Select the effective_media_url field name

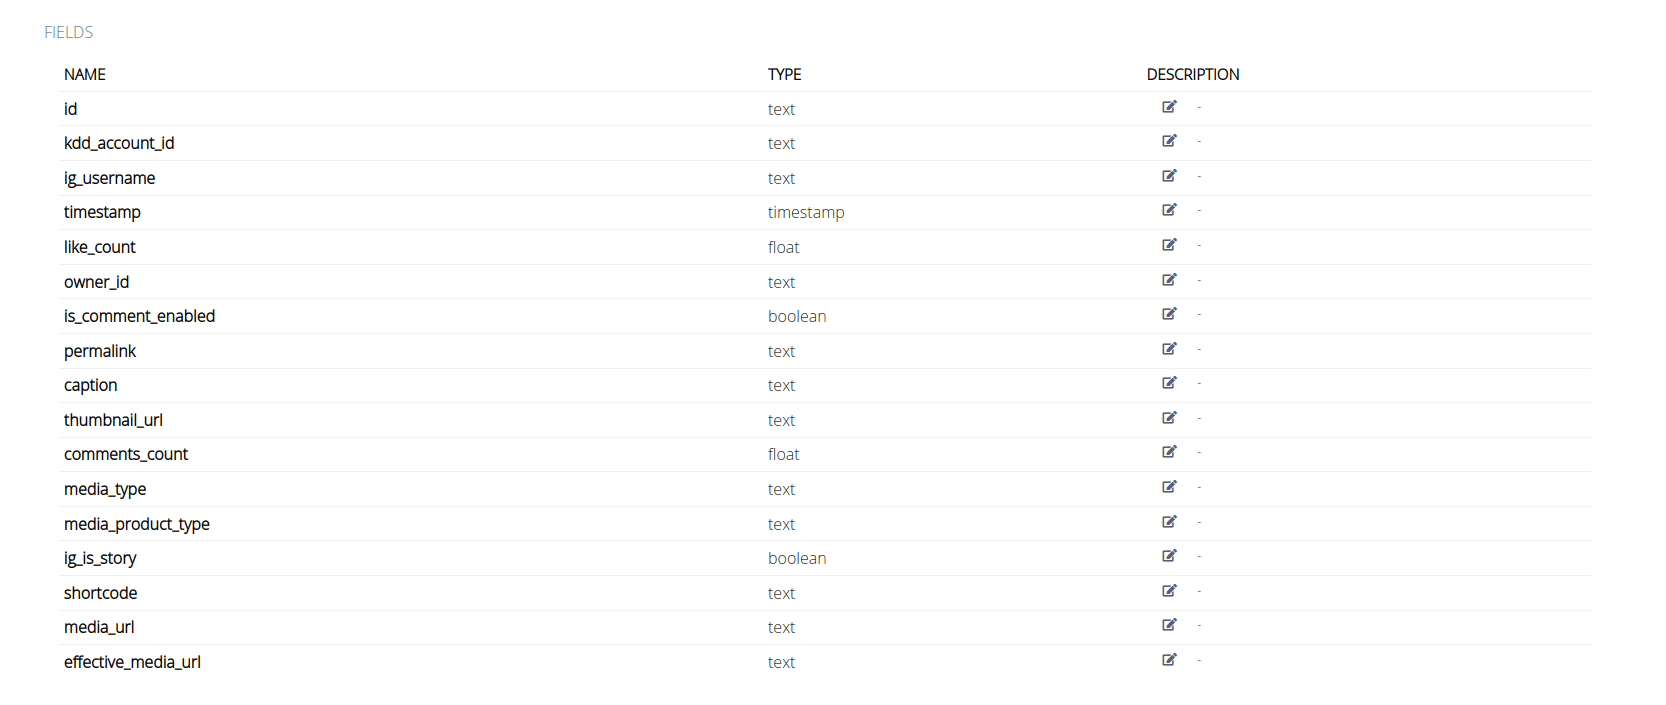[132, 662]
